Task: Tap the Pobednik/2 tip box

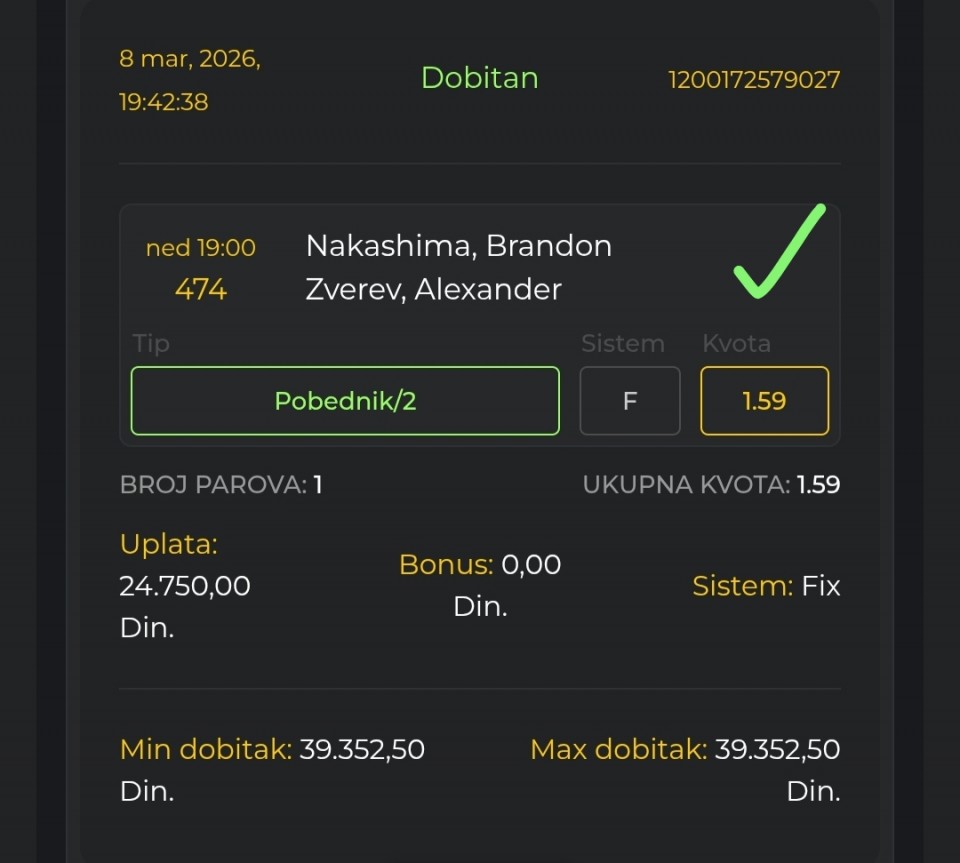Action: (x=345, y=401)
